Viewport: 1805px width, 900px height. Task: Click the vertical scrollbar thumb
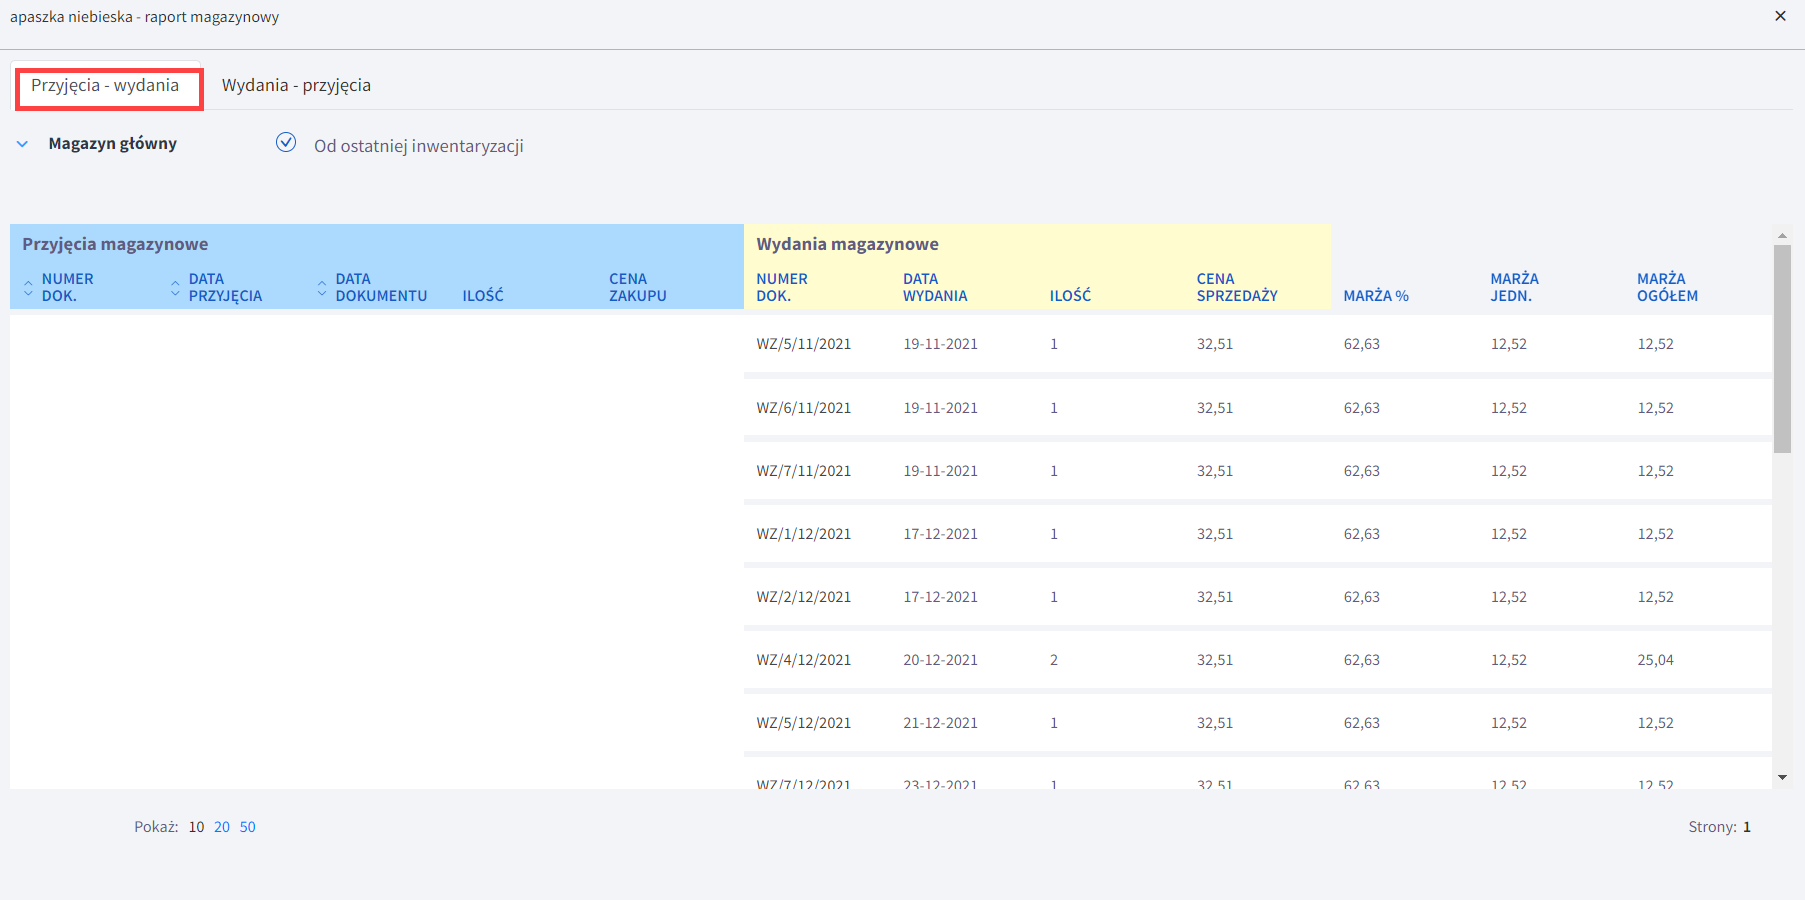pyautogui.click(x=1782, y=348)
